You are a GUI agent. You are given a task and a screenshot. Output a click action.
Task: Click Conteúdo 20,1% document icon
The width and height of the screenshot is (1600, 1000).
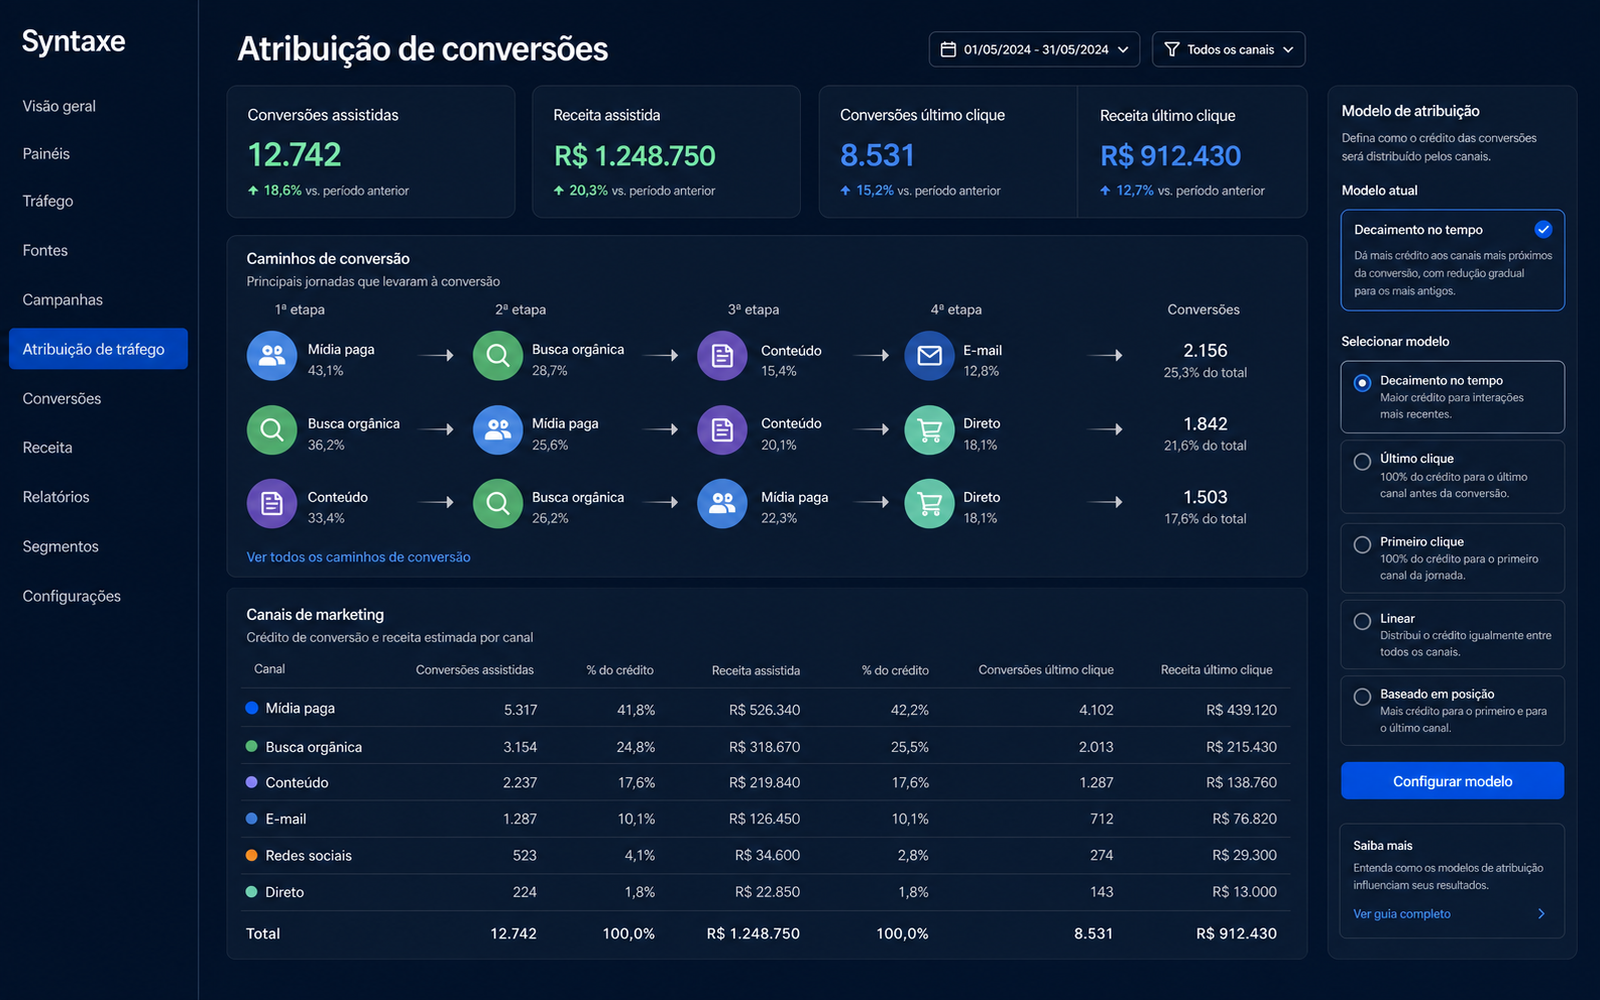pyautogui.click(x=722, y=430)
